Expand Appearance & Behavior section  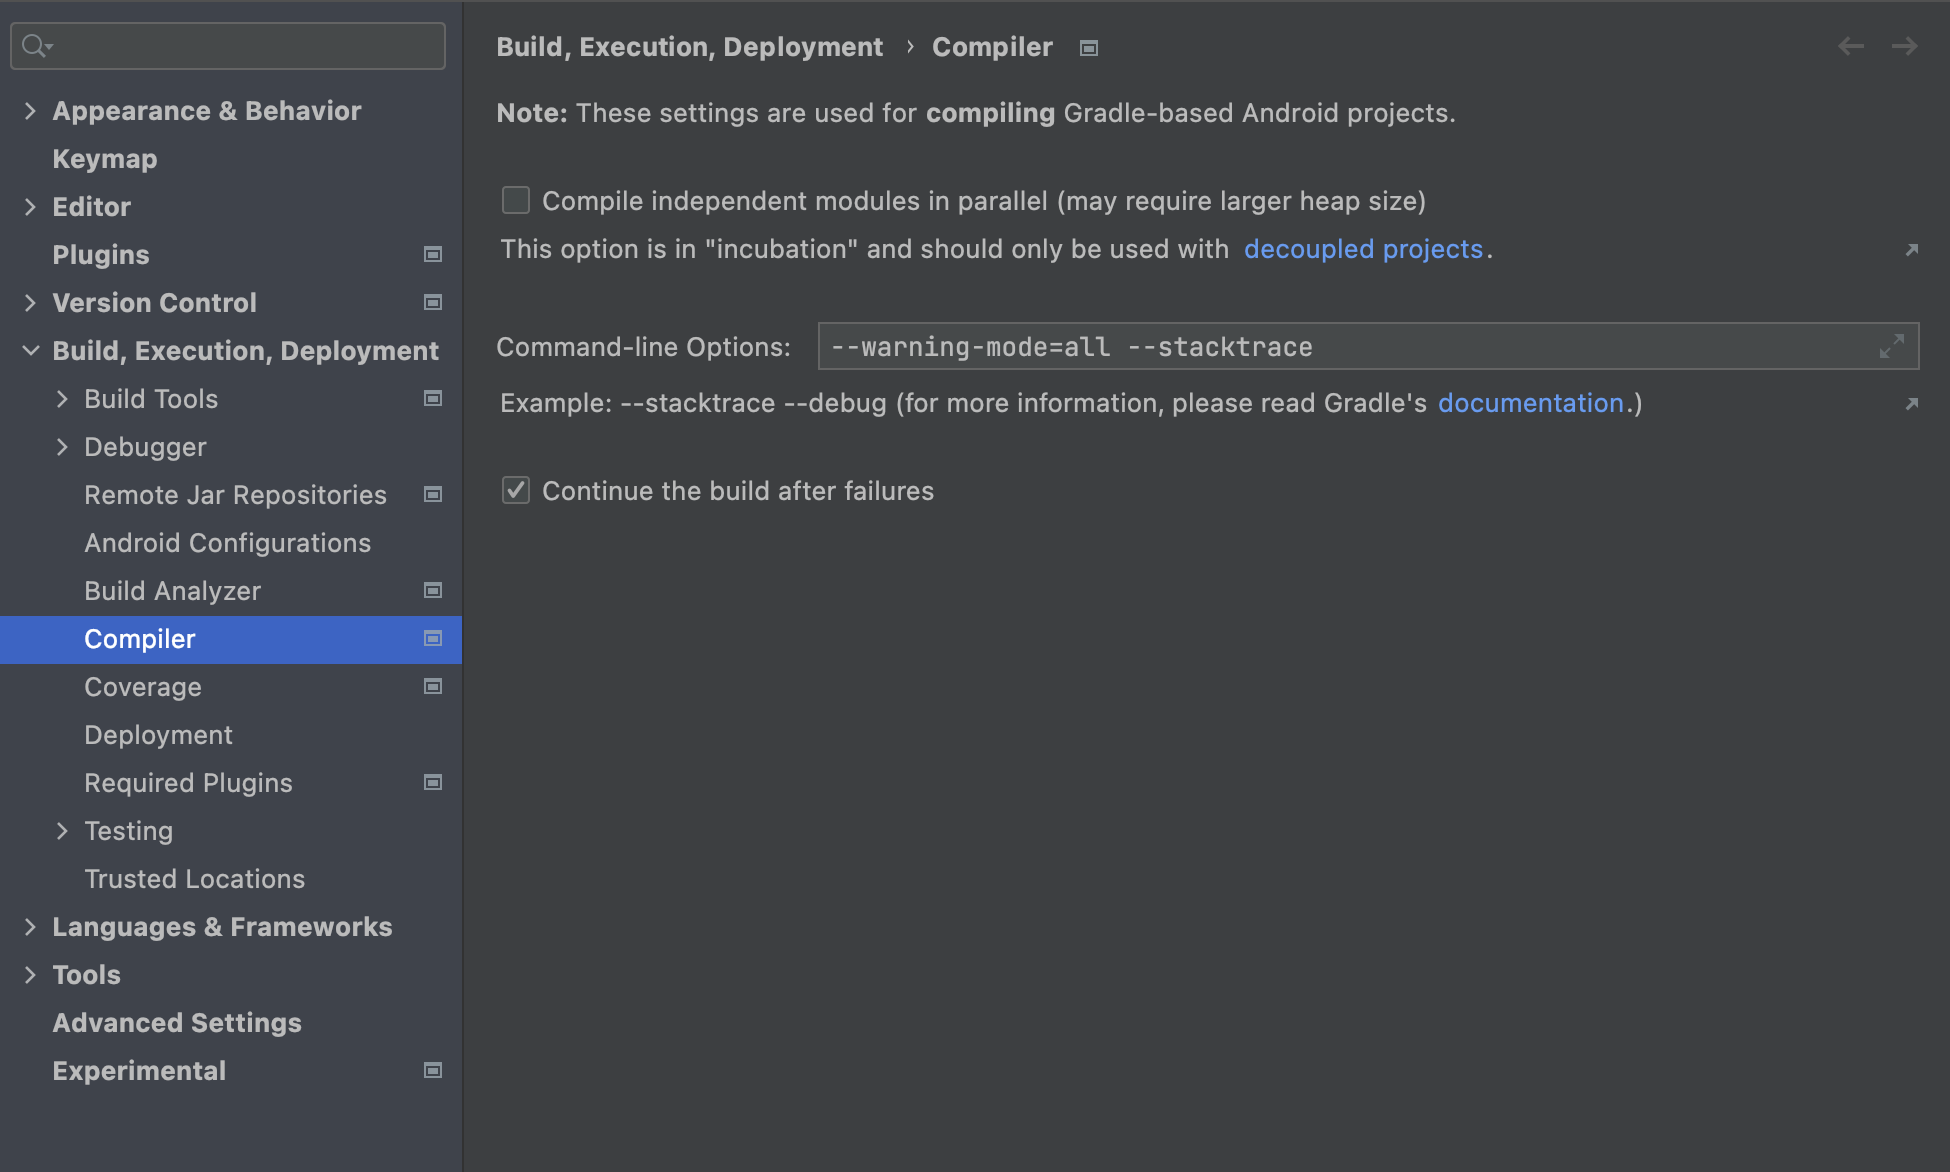(x=30, y=111)
